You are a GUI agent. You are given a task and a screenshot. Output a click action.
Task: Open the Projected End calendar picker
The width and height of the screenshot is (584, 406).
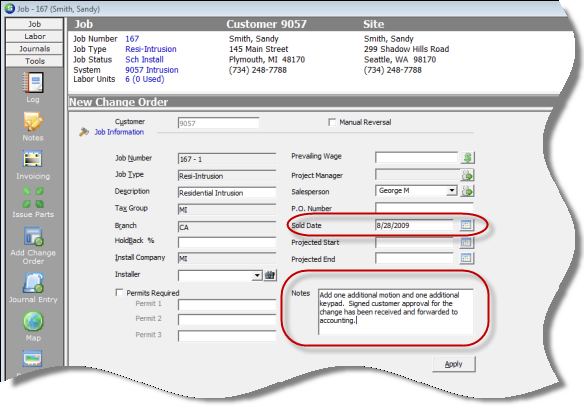tap(466, 258)
